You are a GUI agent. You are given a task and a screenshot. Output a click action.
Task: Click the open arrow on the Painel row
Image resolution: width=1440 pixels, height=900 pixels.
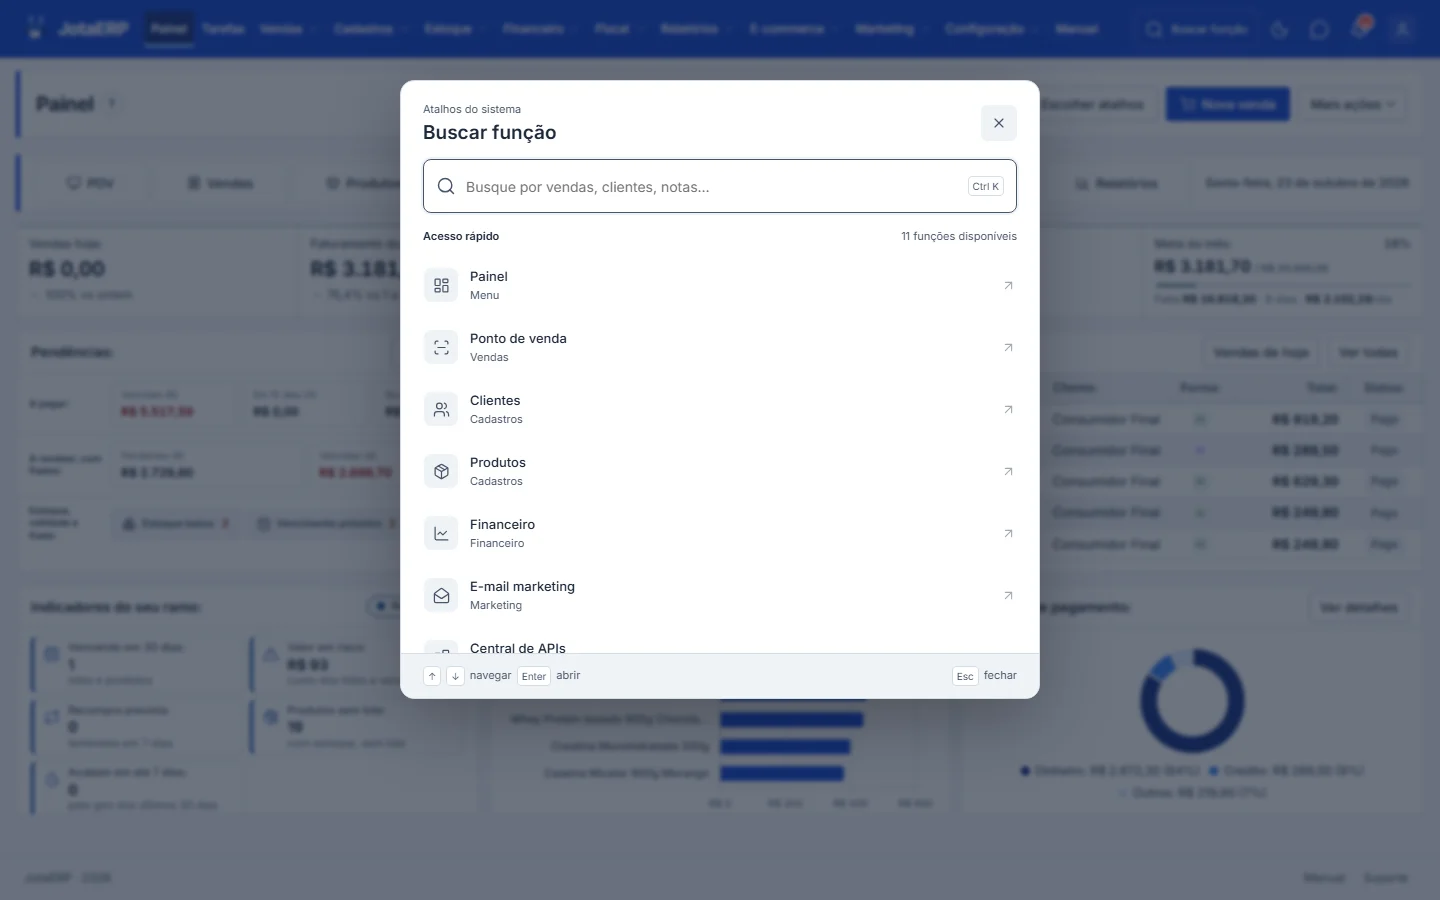[x=1008, y=285]
